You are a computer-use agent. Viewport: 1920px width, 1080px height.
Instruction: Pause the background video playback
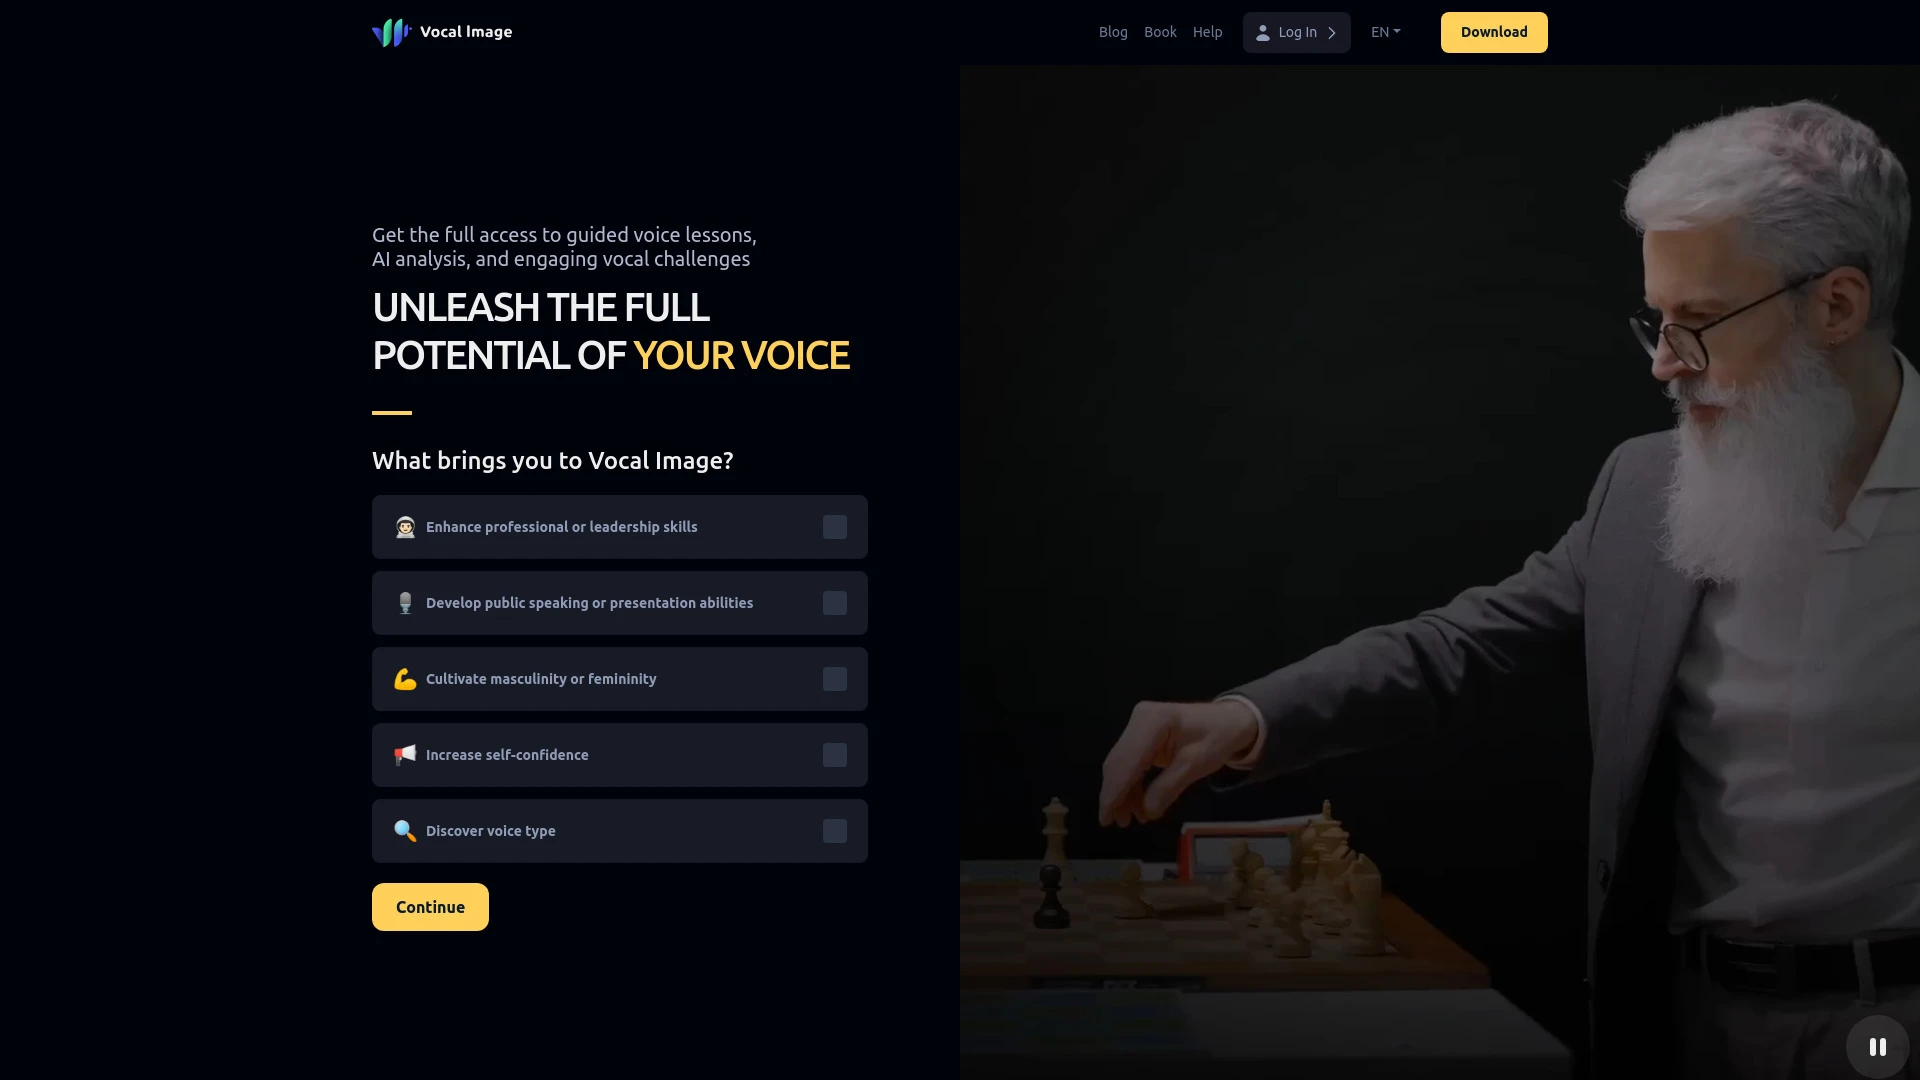pyautogui.click(x=1878, y=1048)
